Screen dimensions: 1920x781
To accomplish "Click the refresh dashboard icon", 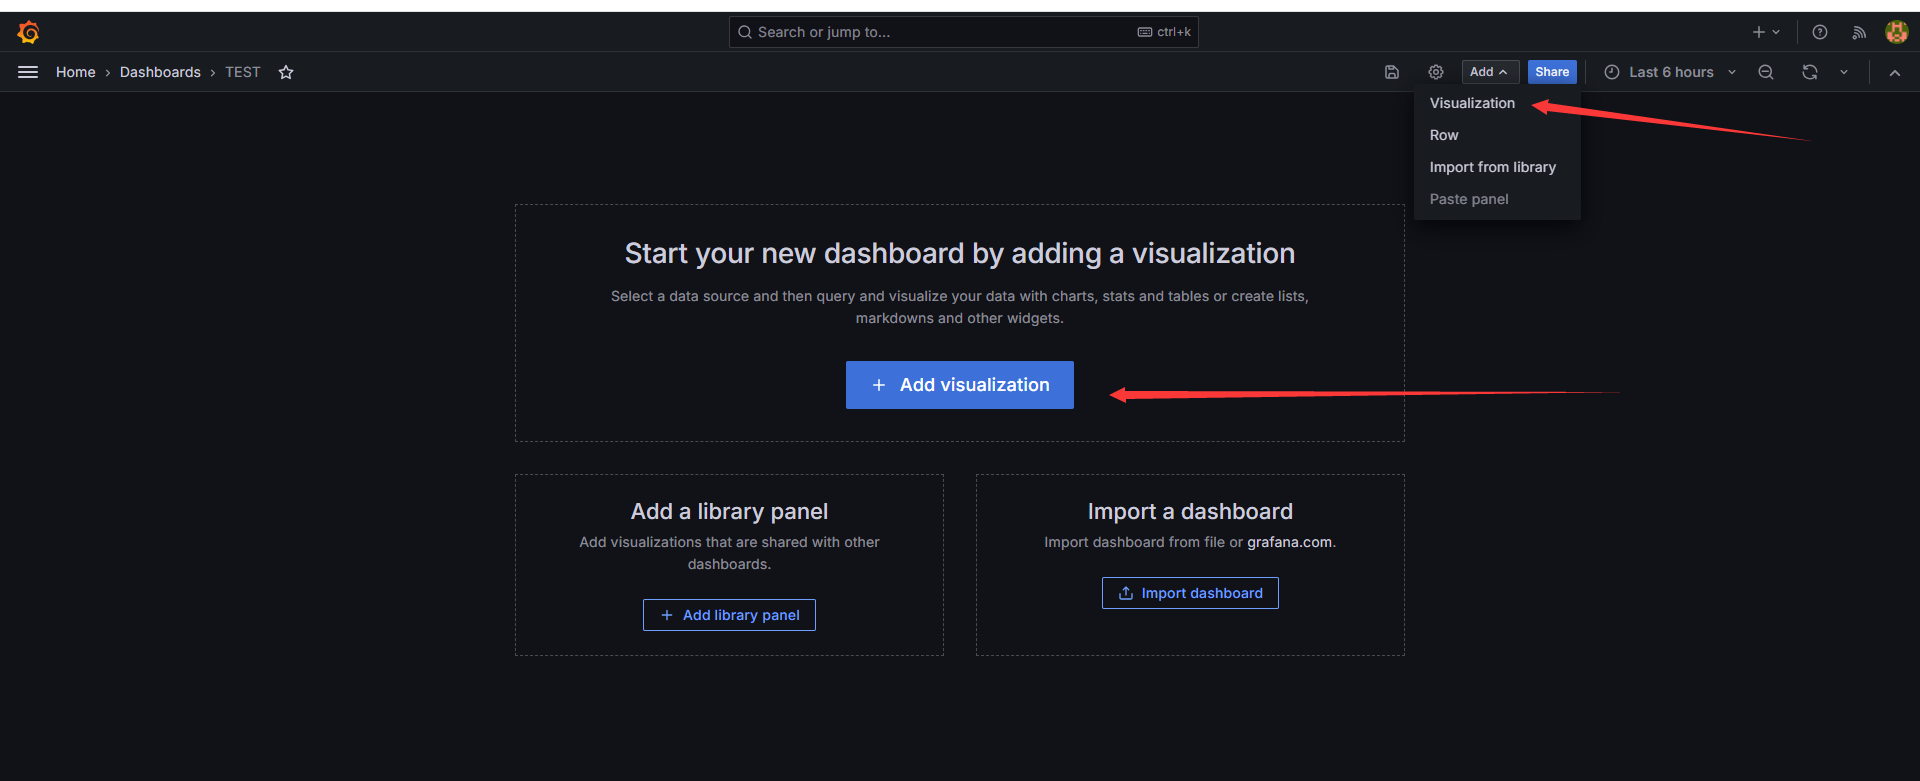I will pos(1809,72).
